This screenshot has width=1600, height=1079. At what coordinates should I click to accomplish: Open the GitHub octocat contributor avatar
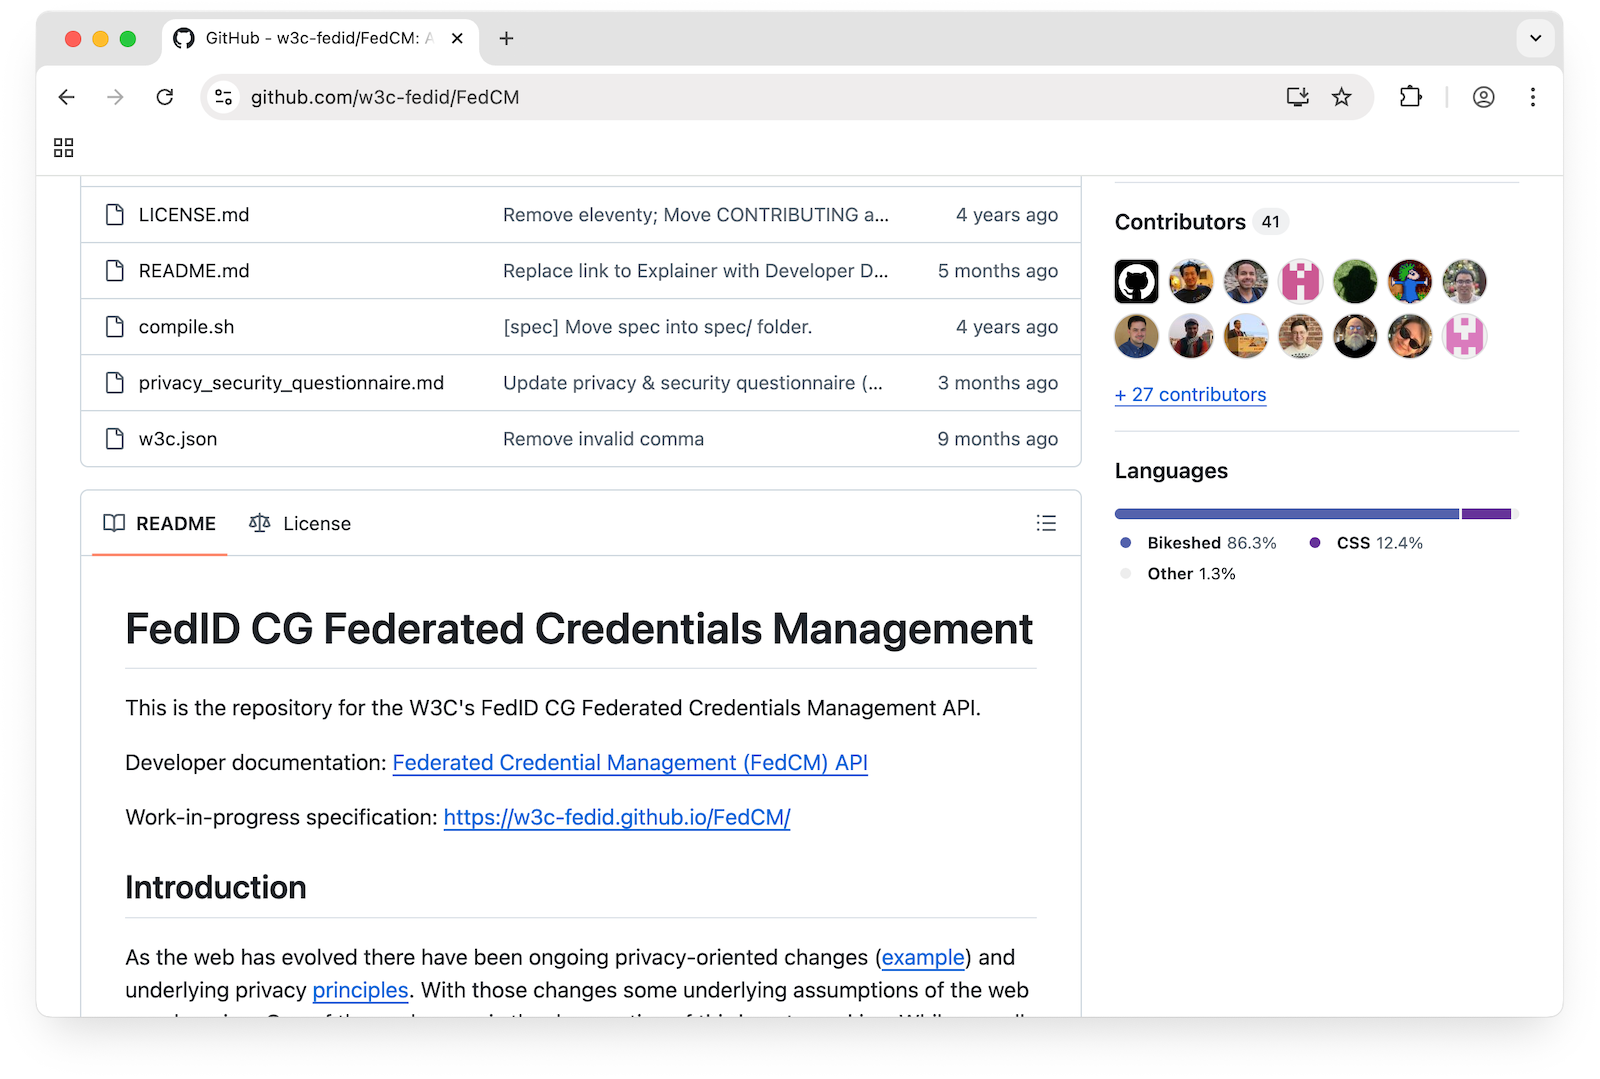[1136, 282]
